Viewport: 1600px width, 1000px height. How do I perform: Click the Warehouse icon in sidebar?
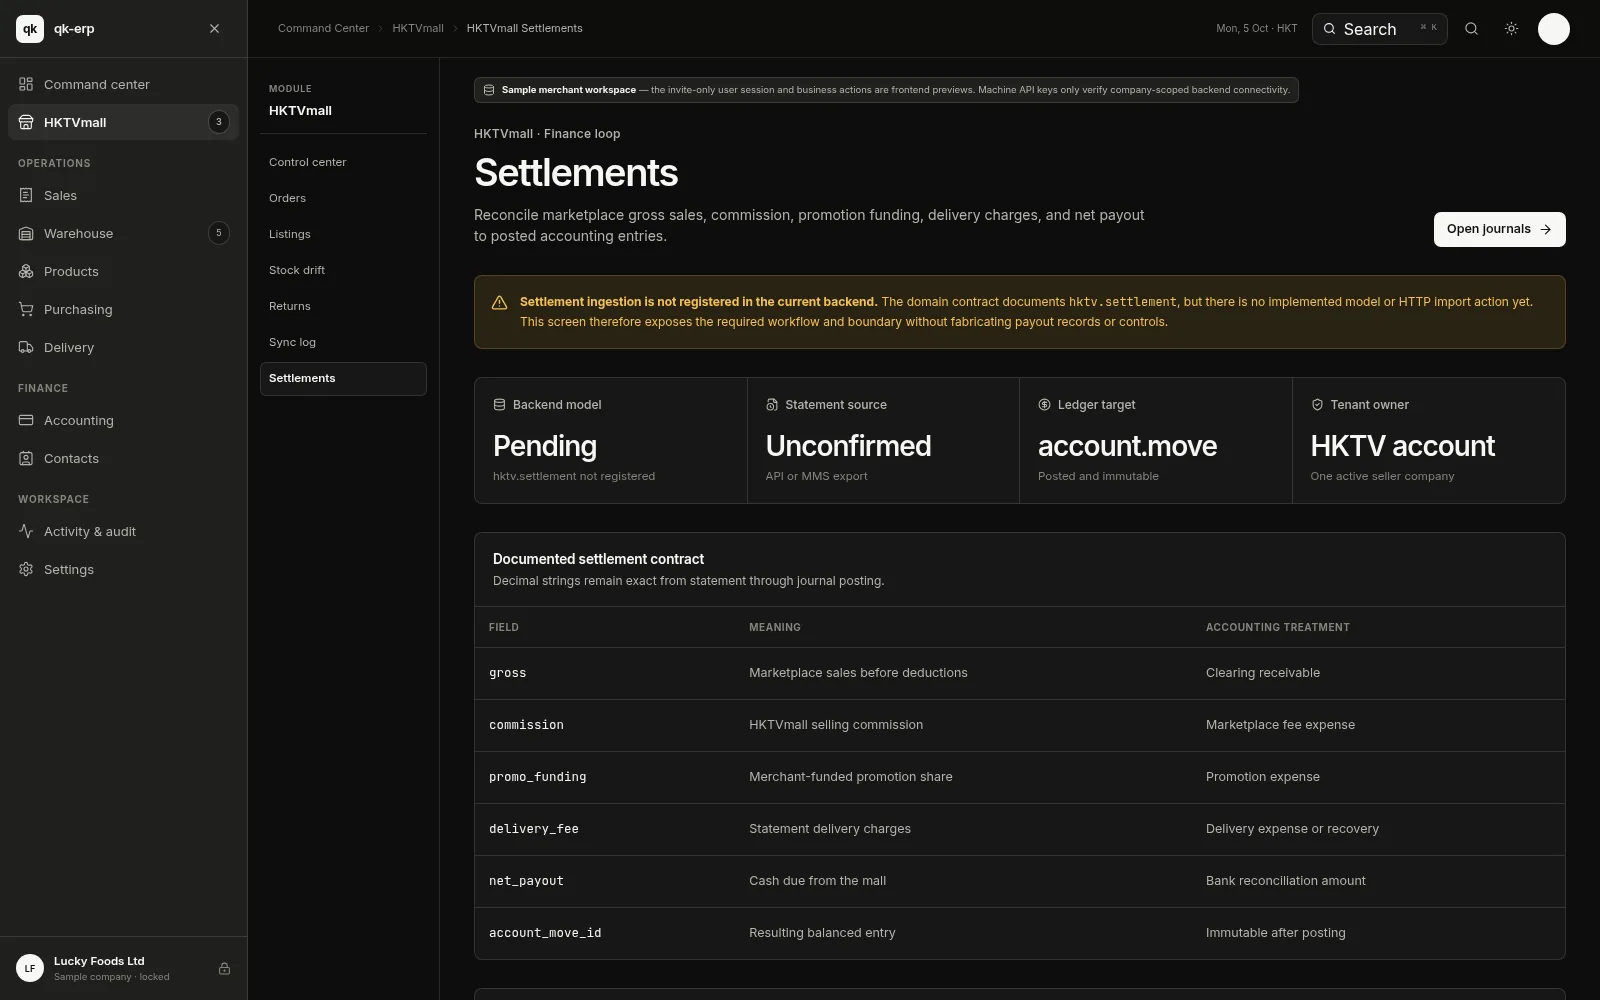(x=26, y=233)
